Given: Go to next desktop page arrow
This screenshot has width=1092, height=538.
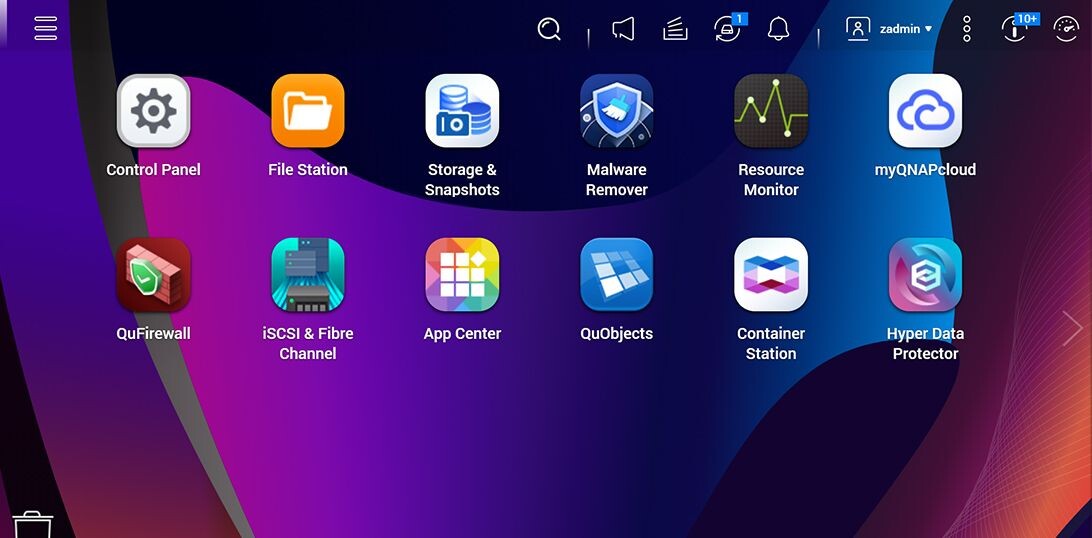Looking at the screenshot, I should point(1072,329).
